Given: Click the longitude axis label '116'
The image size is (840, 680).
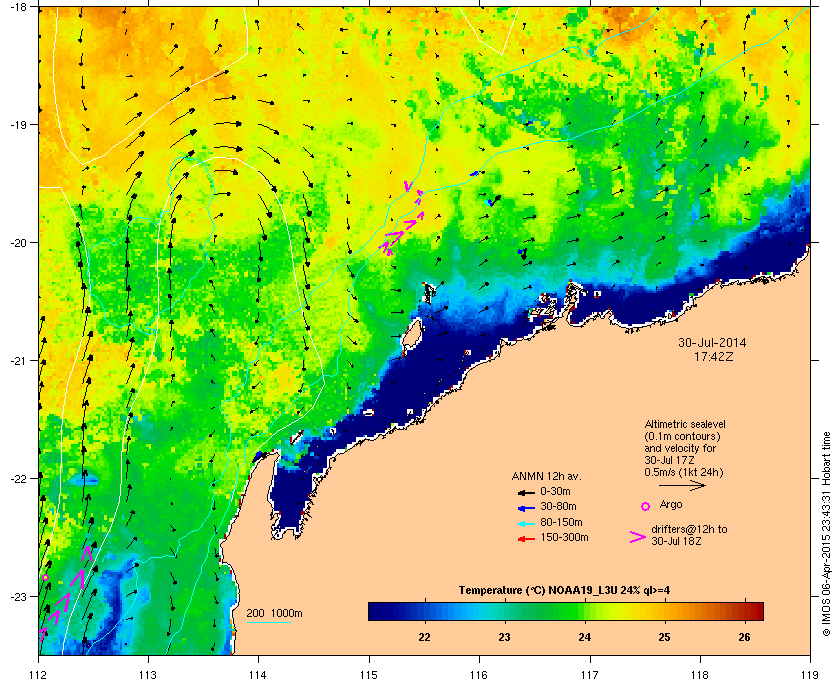Looking at the screenshot, I should point(479,675).
